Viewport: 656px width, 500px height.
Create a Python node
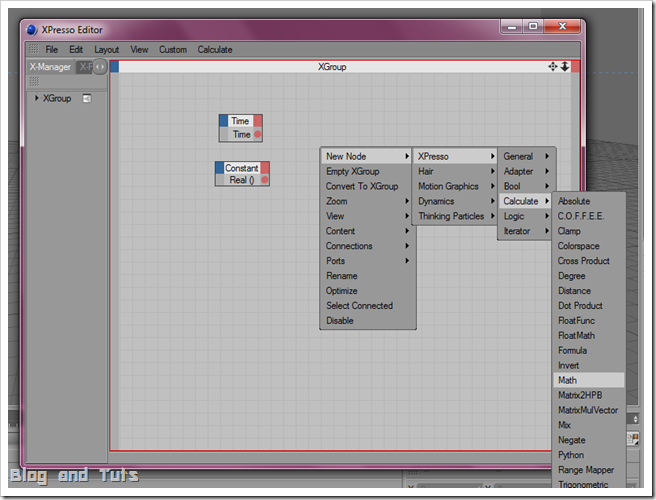589,455
